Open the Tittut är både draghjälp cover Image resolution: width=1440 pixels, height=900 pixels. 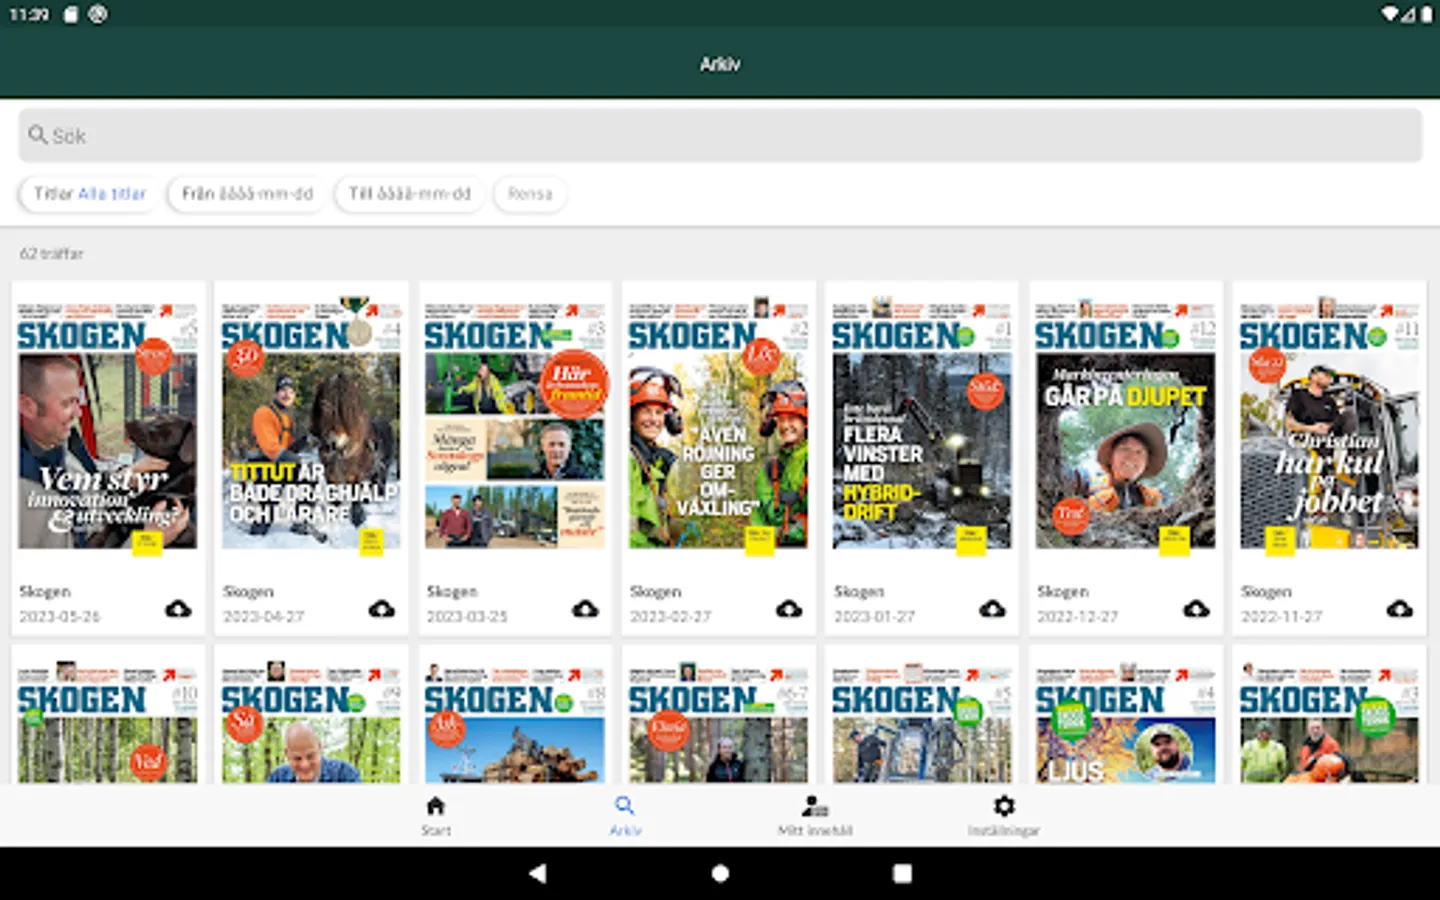click(x=311, y=425)
